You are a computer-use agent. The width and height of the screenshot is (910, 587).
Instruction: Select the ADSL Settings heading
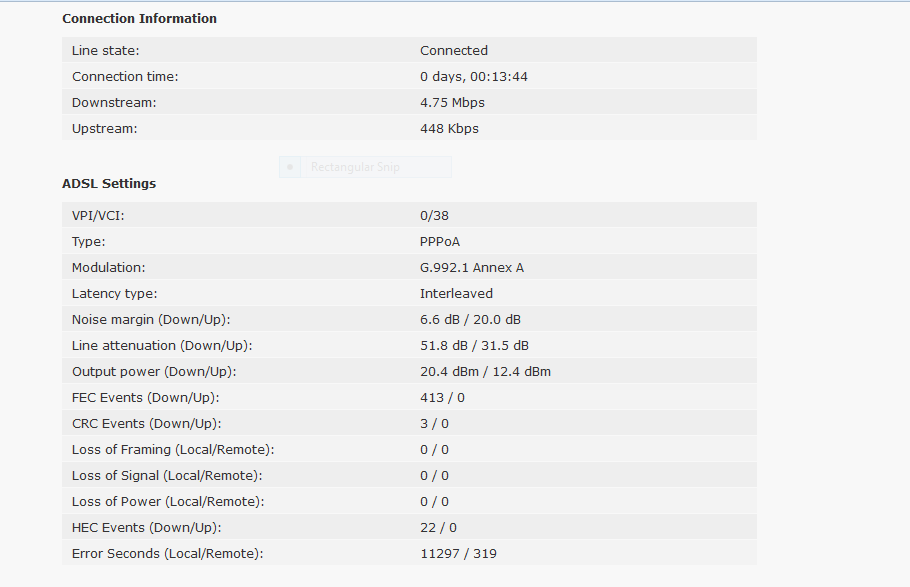[x=109, y=183]
